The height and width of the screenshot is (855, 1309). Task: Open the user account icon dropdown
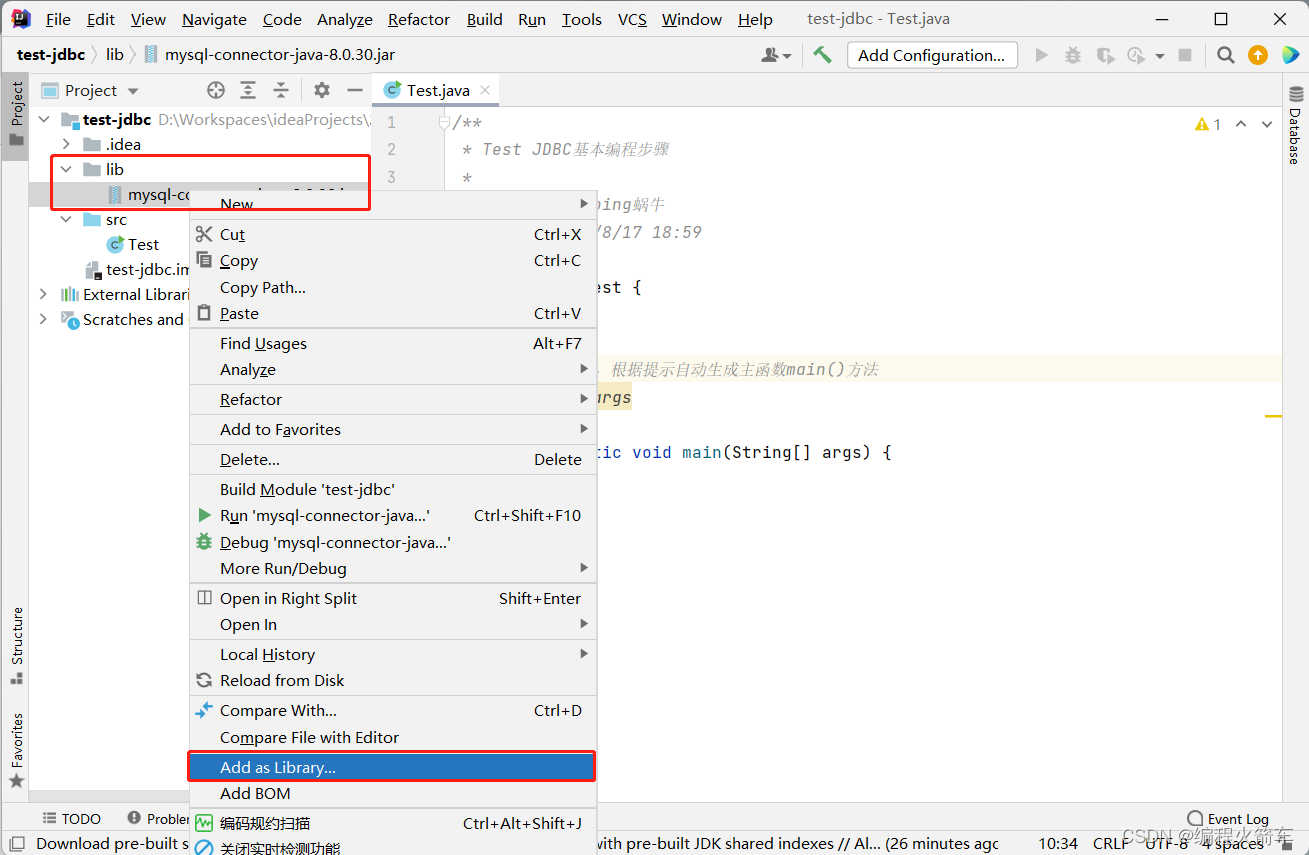[x=776, y=55]
